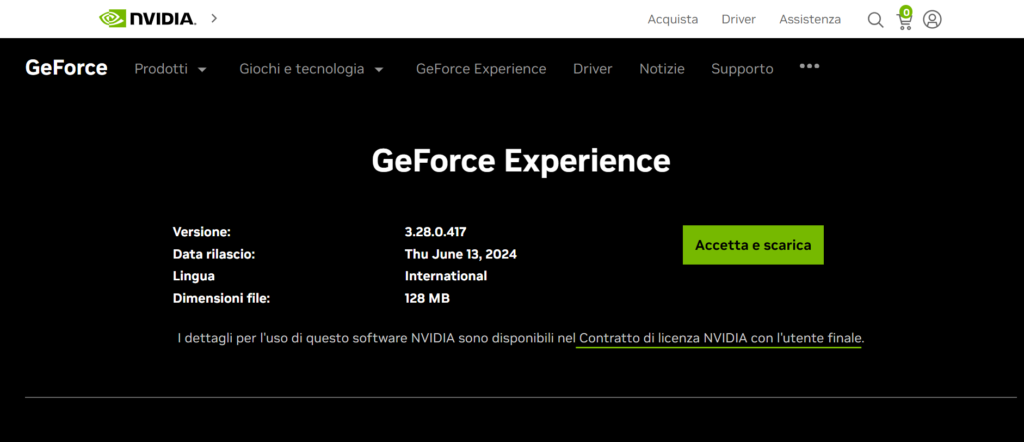The width and height of the screenshot is (1024, 442).
Task: Click the Accetta e scarica button
Action: [x=753, y=245]
